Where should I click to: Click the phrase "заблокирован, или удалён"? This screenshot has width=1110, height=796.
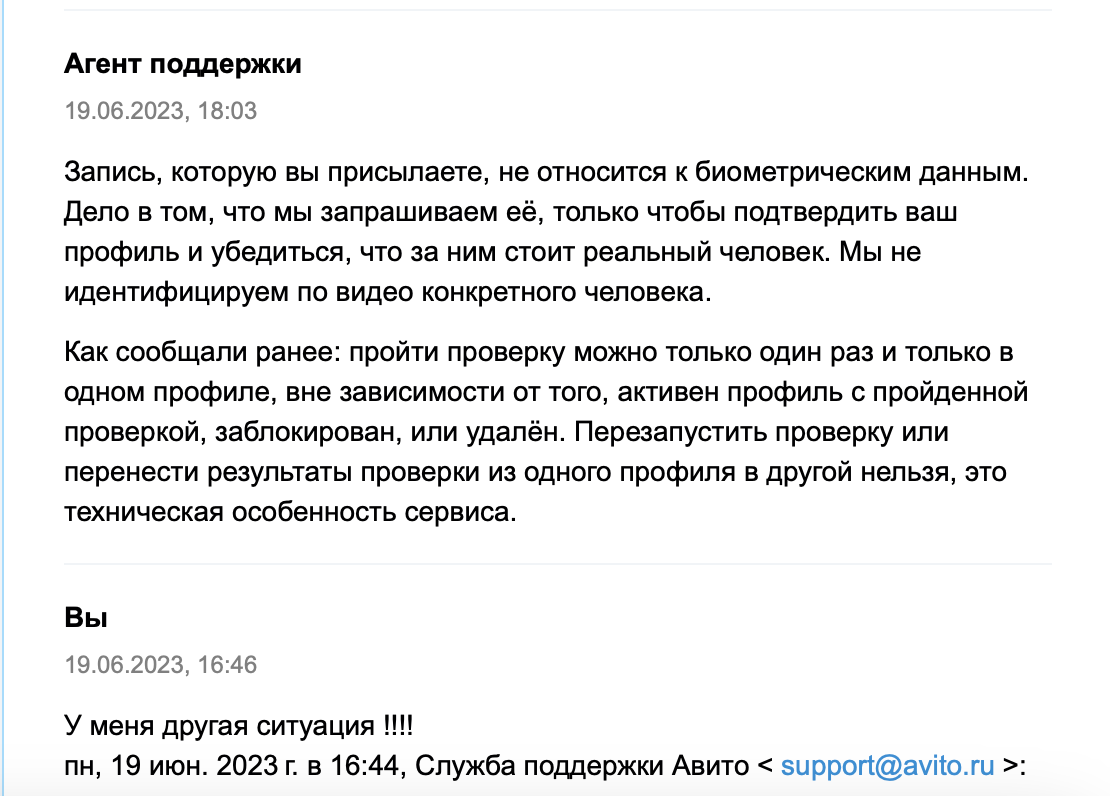(387, 432)
